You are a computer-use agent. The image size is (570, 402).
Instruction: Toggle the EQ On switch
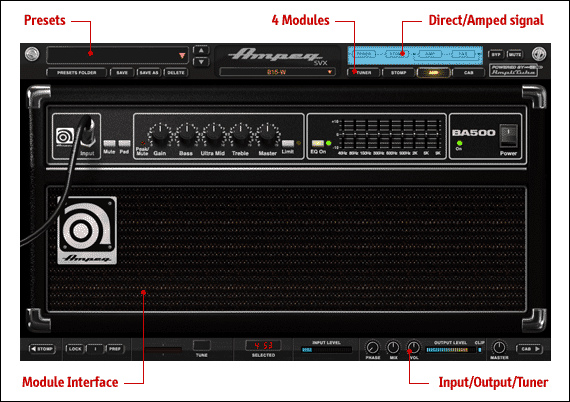click(x=317, y=143)
